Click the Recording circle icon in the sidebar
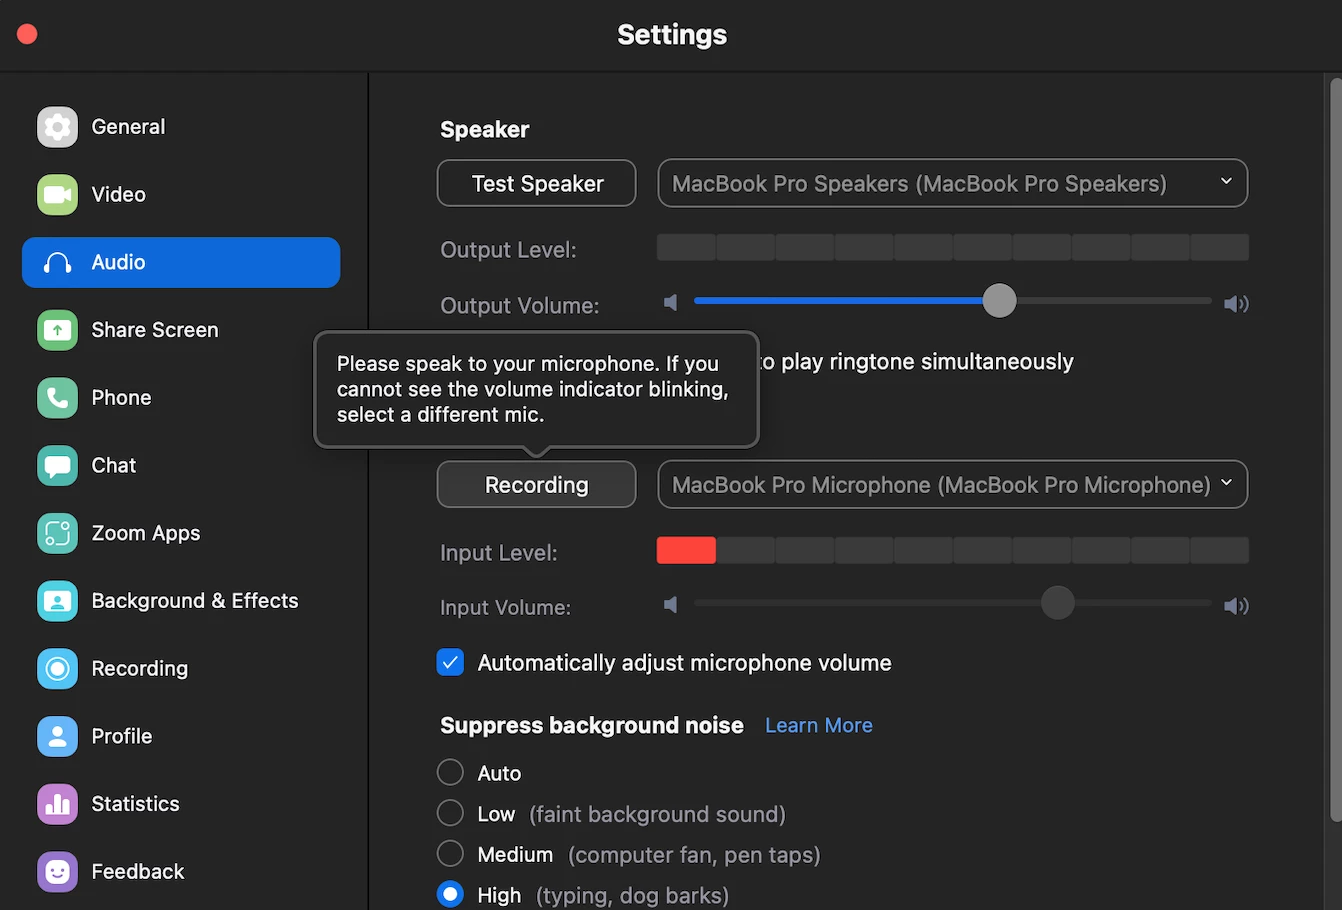The image size is (1342, 910). point(57,668)
